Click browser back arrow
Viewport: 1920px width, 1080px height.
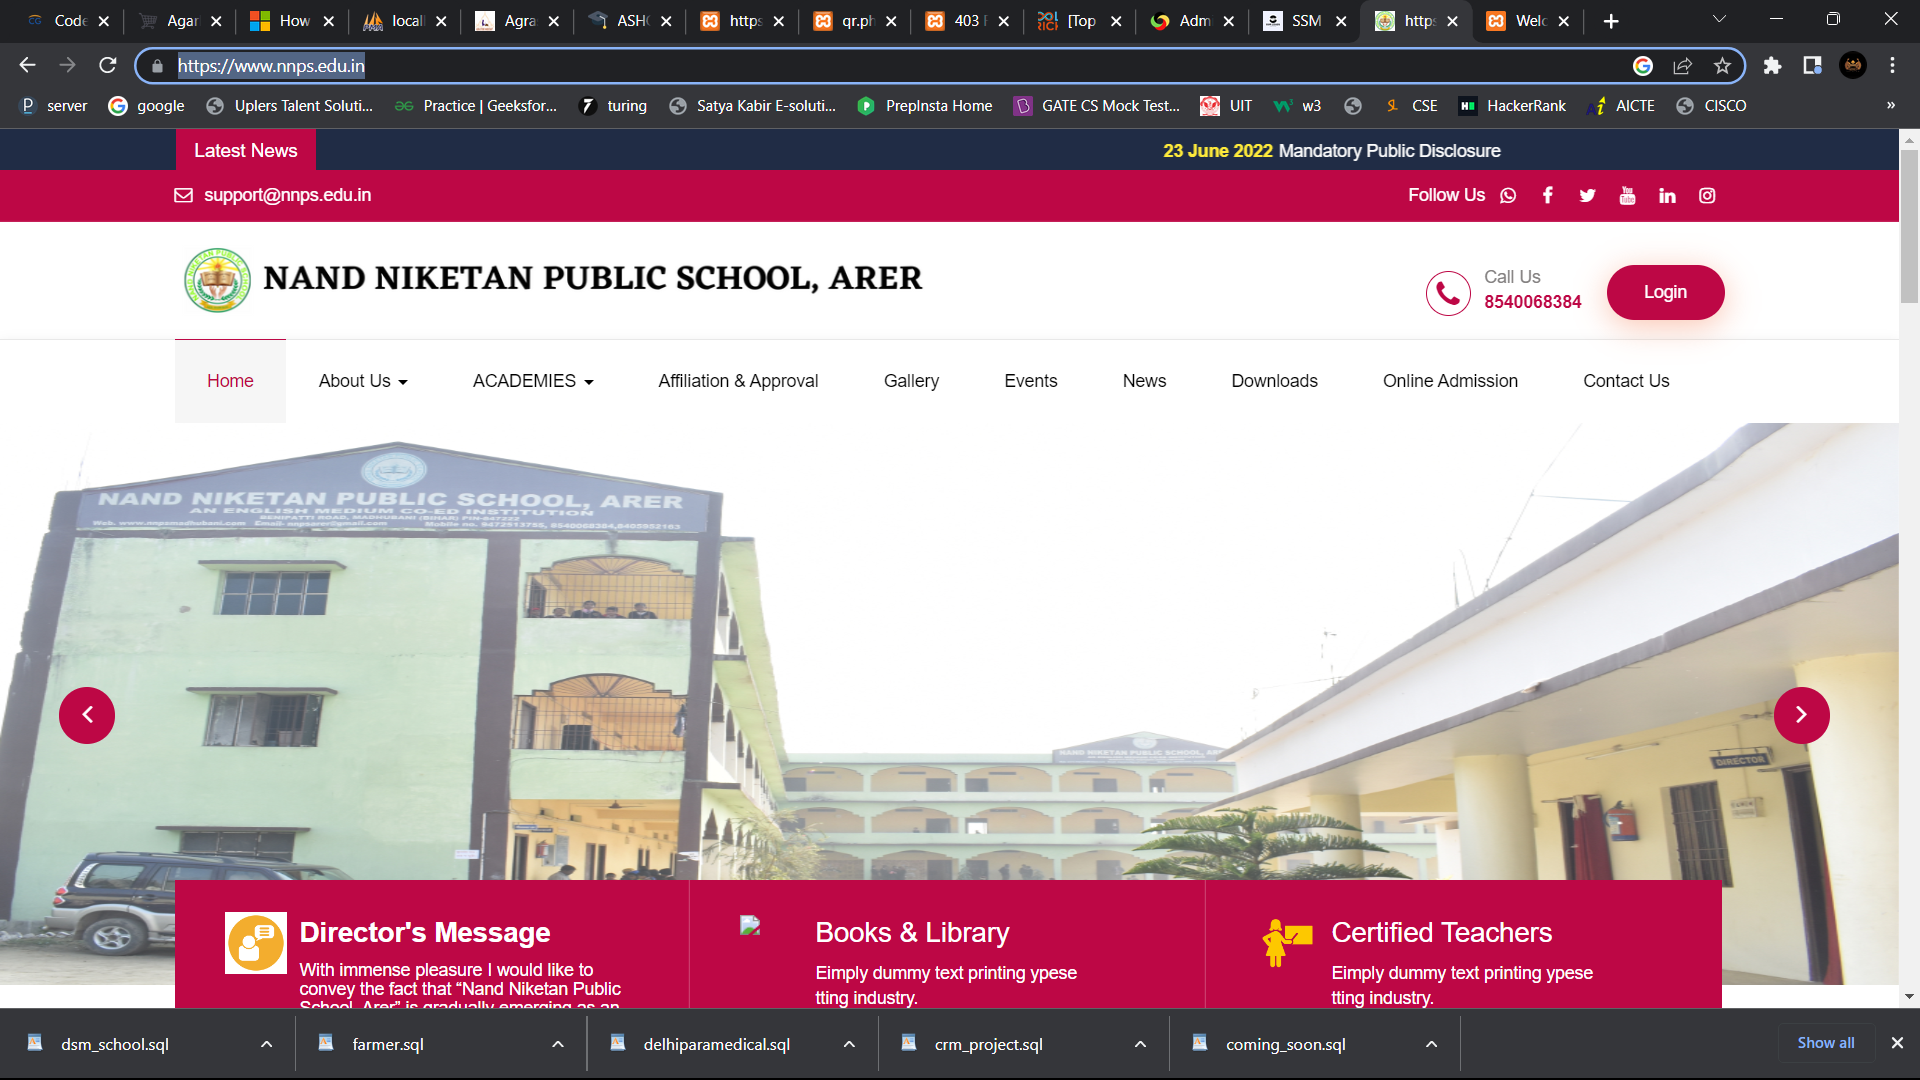[x=27, y=65]
